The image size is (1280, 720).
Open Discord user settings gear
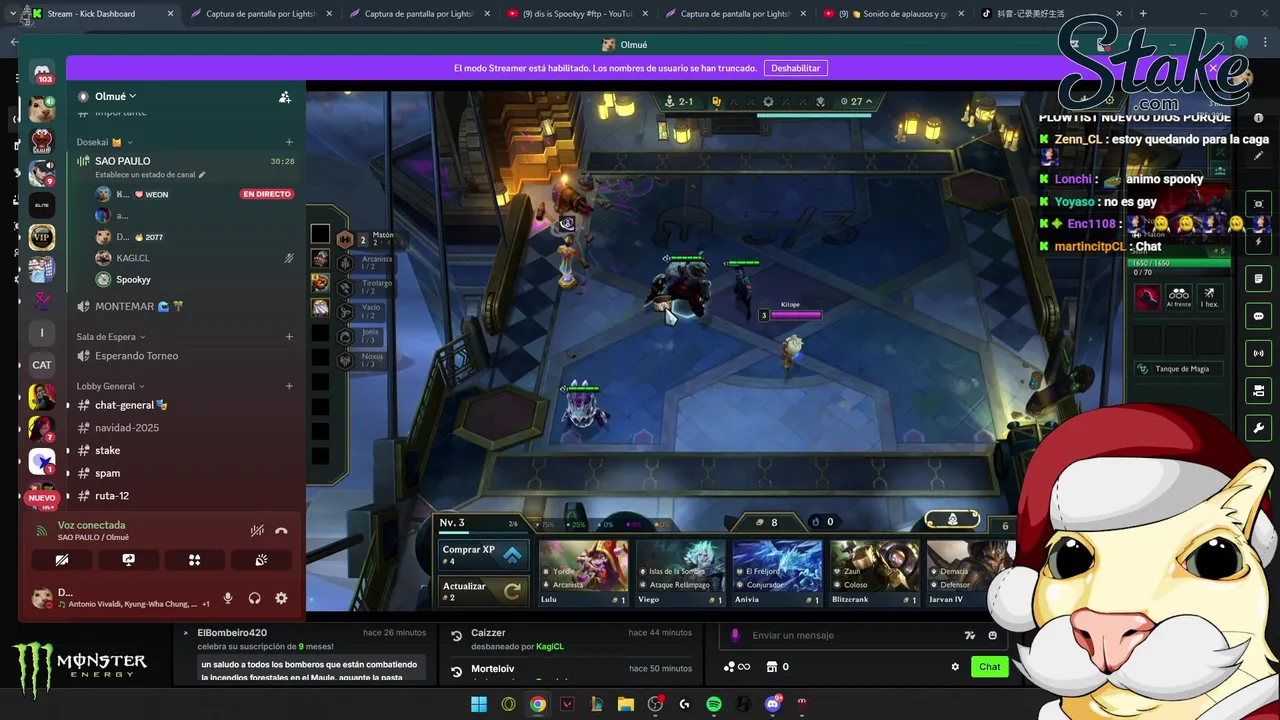(x=281, y=598)
